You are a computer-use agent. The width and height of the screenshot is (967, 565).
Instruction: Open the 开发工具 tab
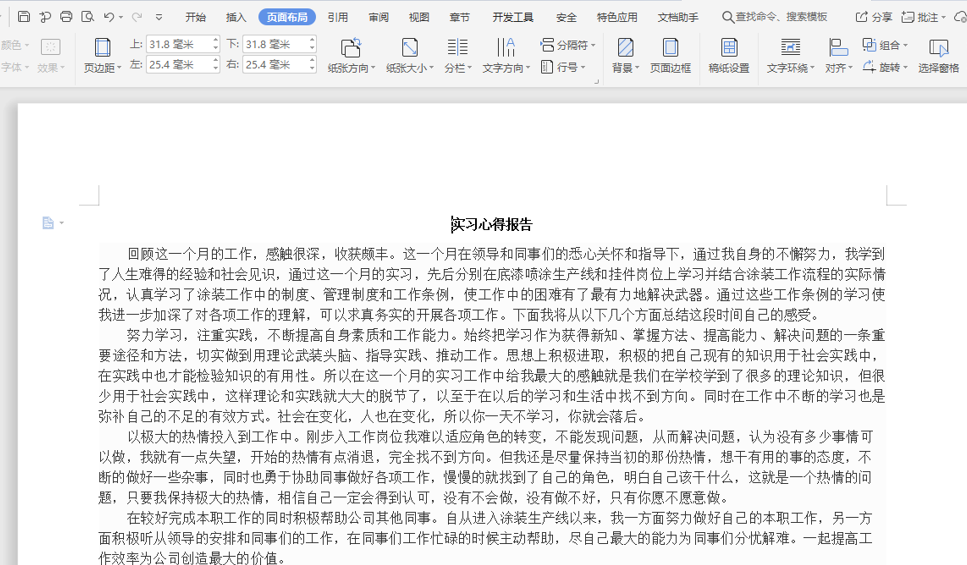click(x=512, y=17)
